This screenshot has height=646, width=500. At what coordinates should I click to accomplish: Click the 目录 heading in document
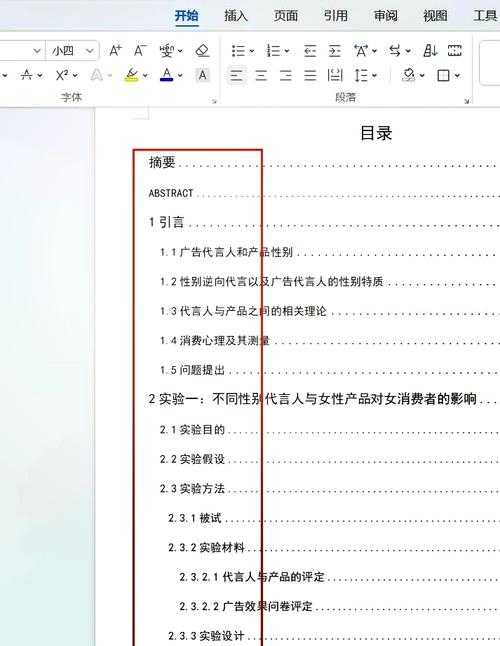tap(376, 133)
